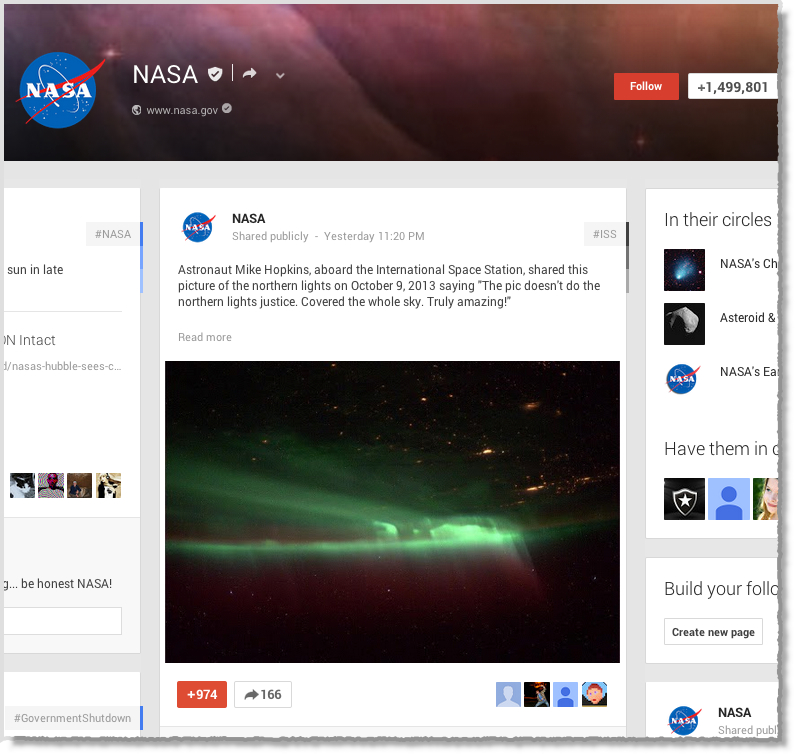Open the NASA avatar on the northern lights post
Viewport: 795px width, 754px height.
point(198,227)
